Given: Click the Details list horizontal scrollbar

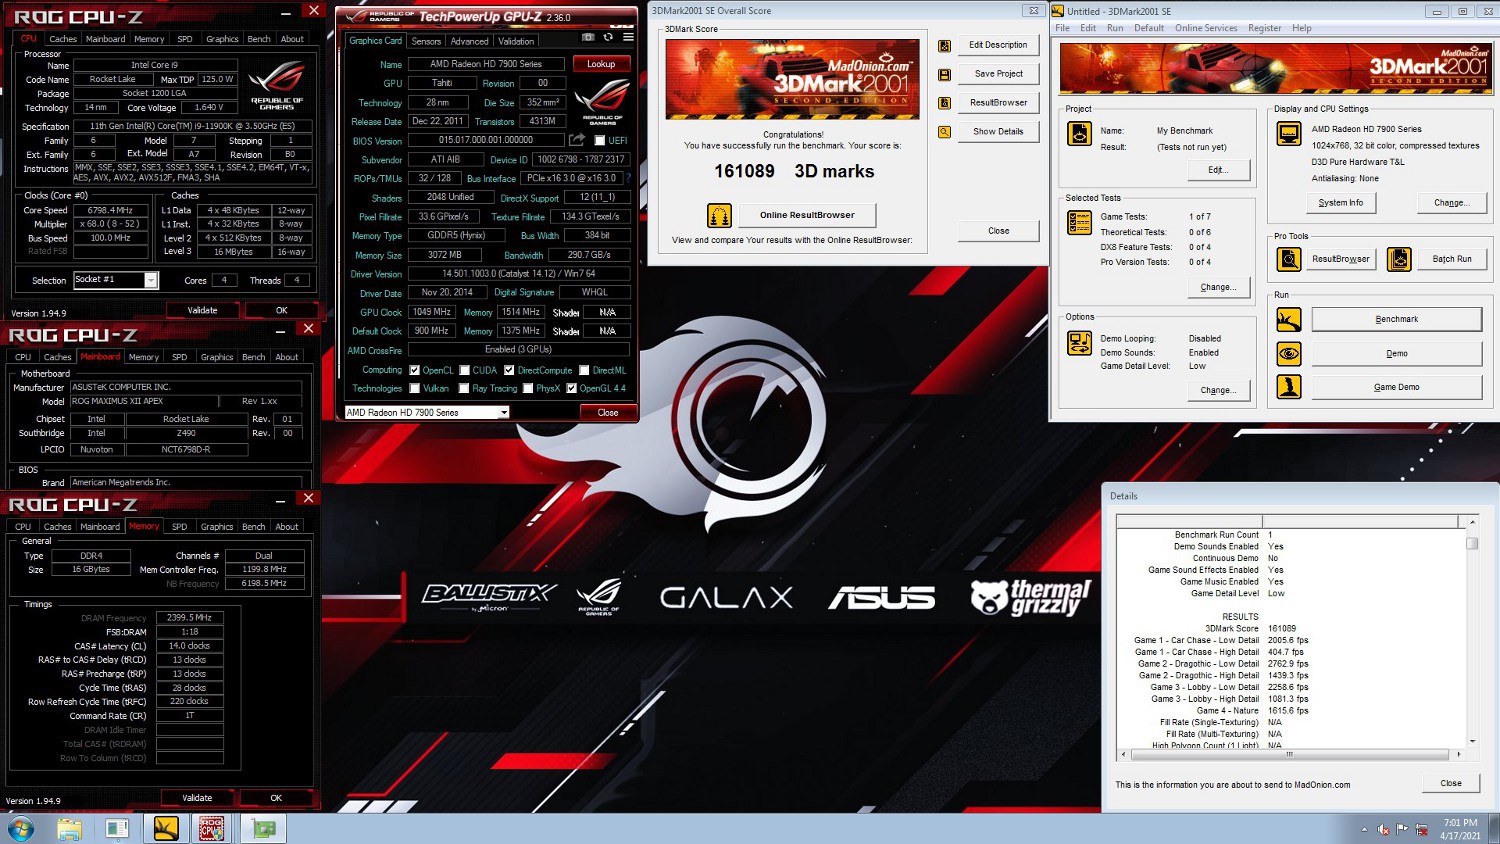Looking at the screenshot, I should (1291, 754).
